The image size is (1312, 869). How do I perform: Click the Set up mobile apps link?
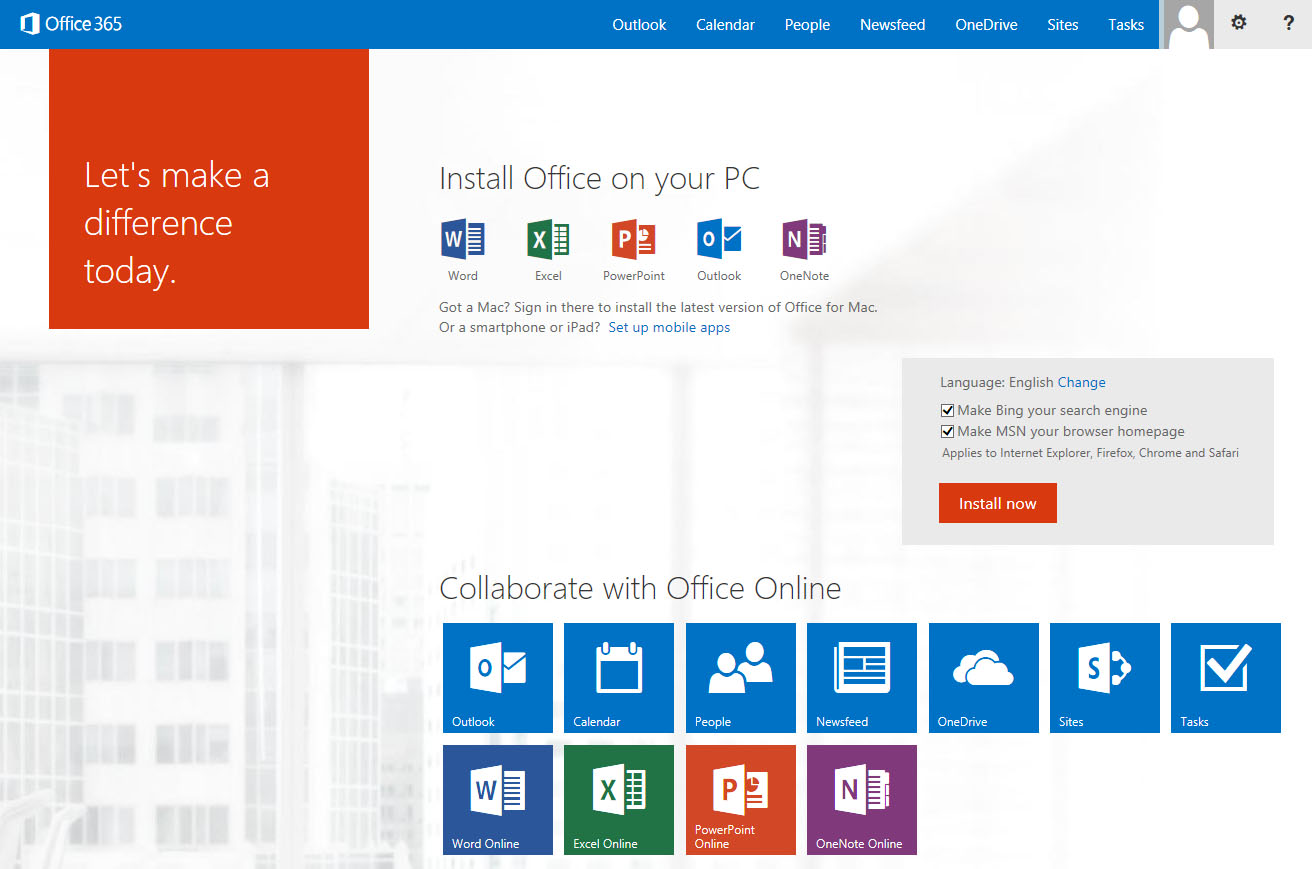coord(669,327)
